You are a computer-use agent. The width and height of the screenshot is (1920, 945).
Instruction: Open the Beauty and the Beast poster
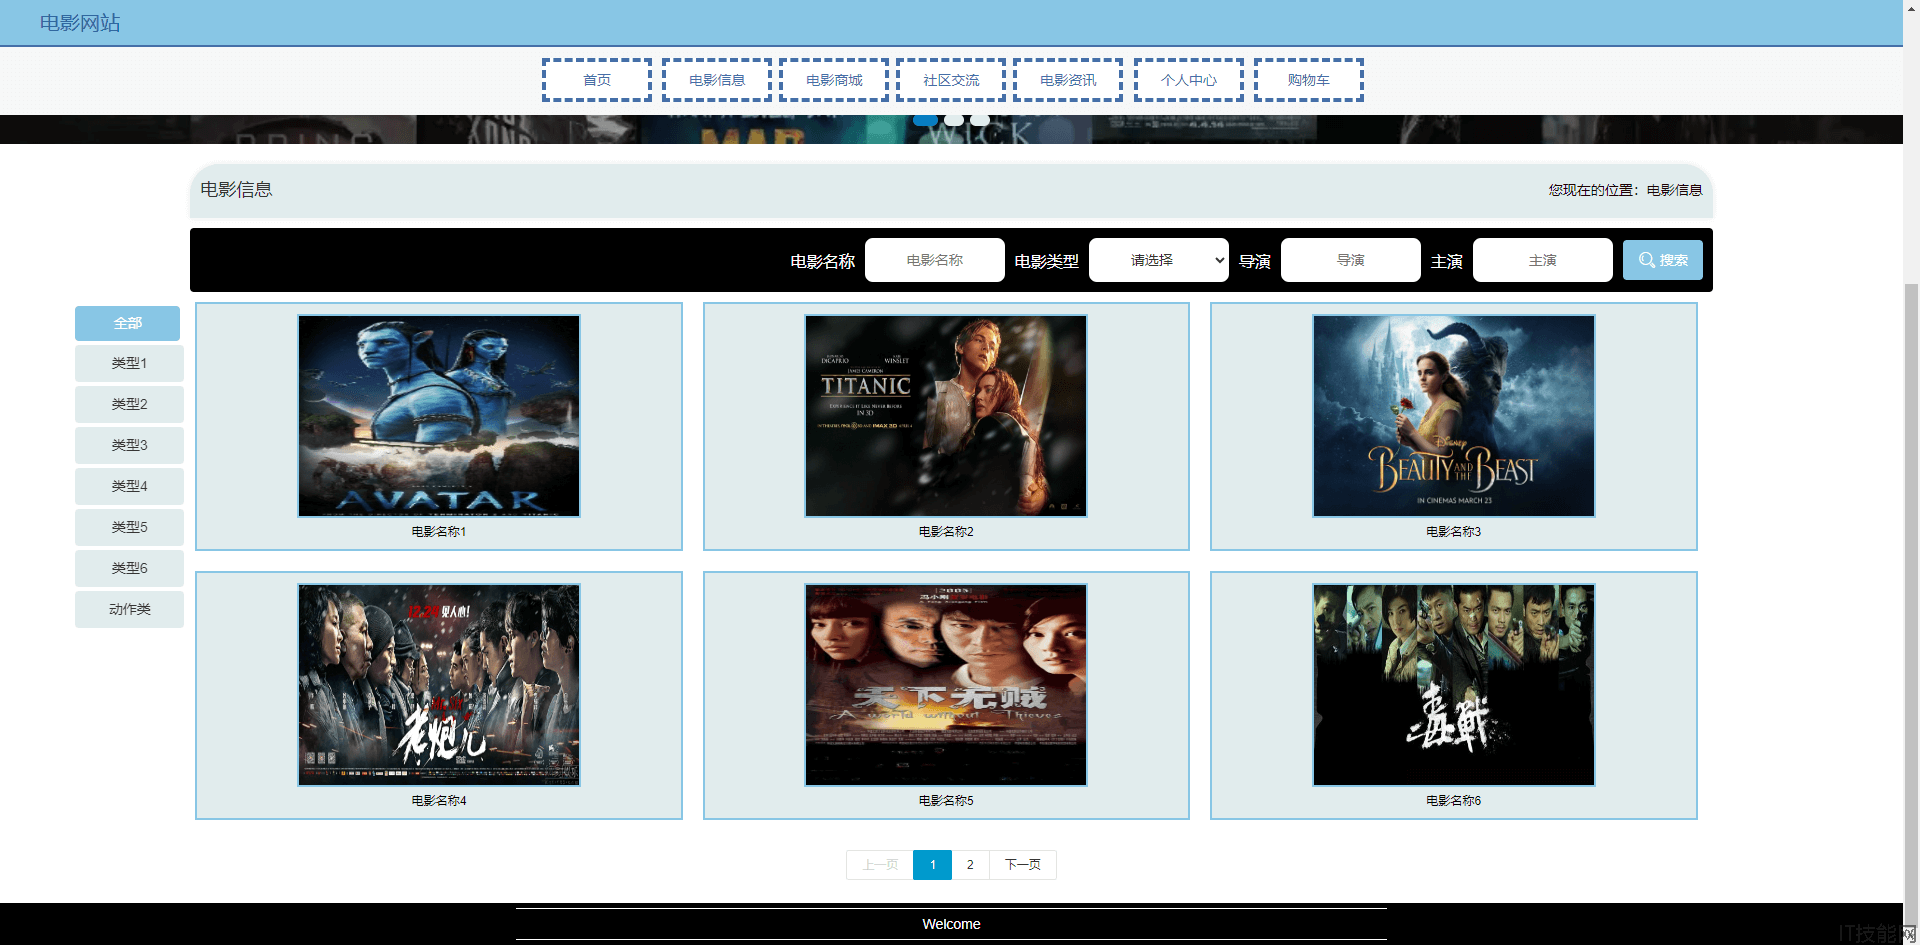[1454, 416]
